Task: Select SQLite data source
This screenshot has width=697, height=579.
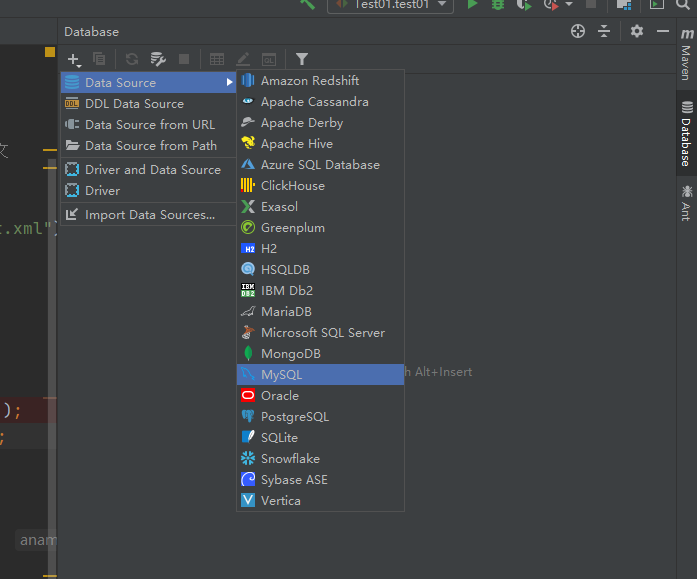Action: coord(320,437)
